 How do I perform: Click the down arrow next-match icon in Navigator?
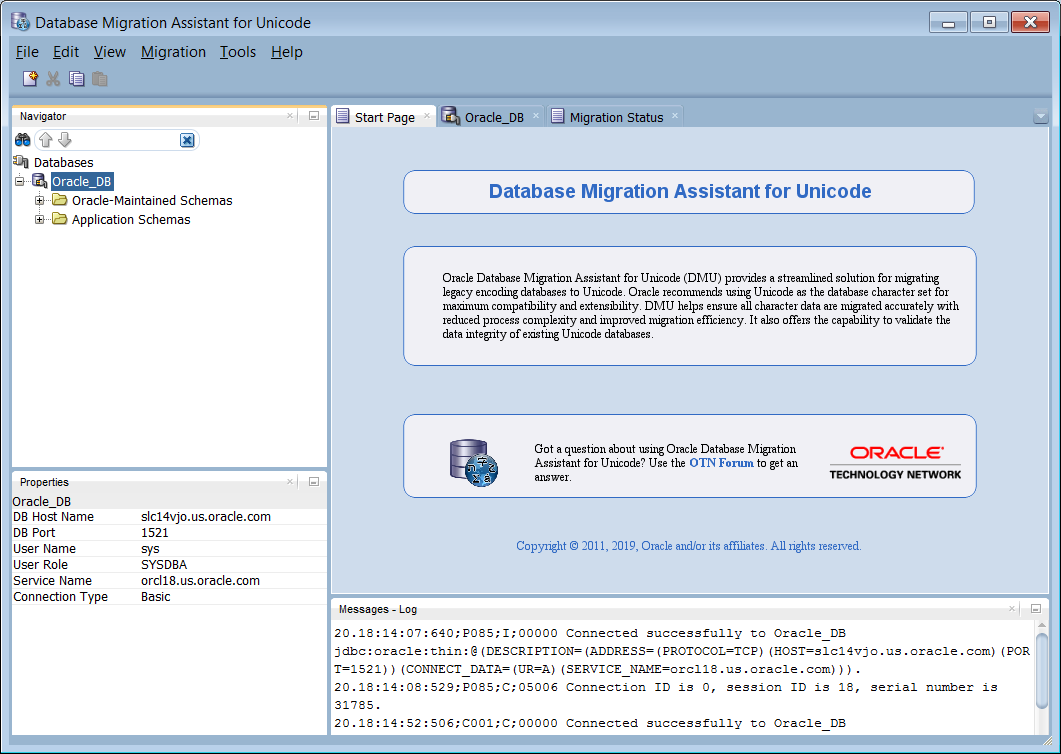coord(64,140)
